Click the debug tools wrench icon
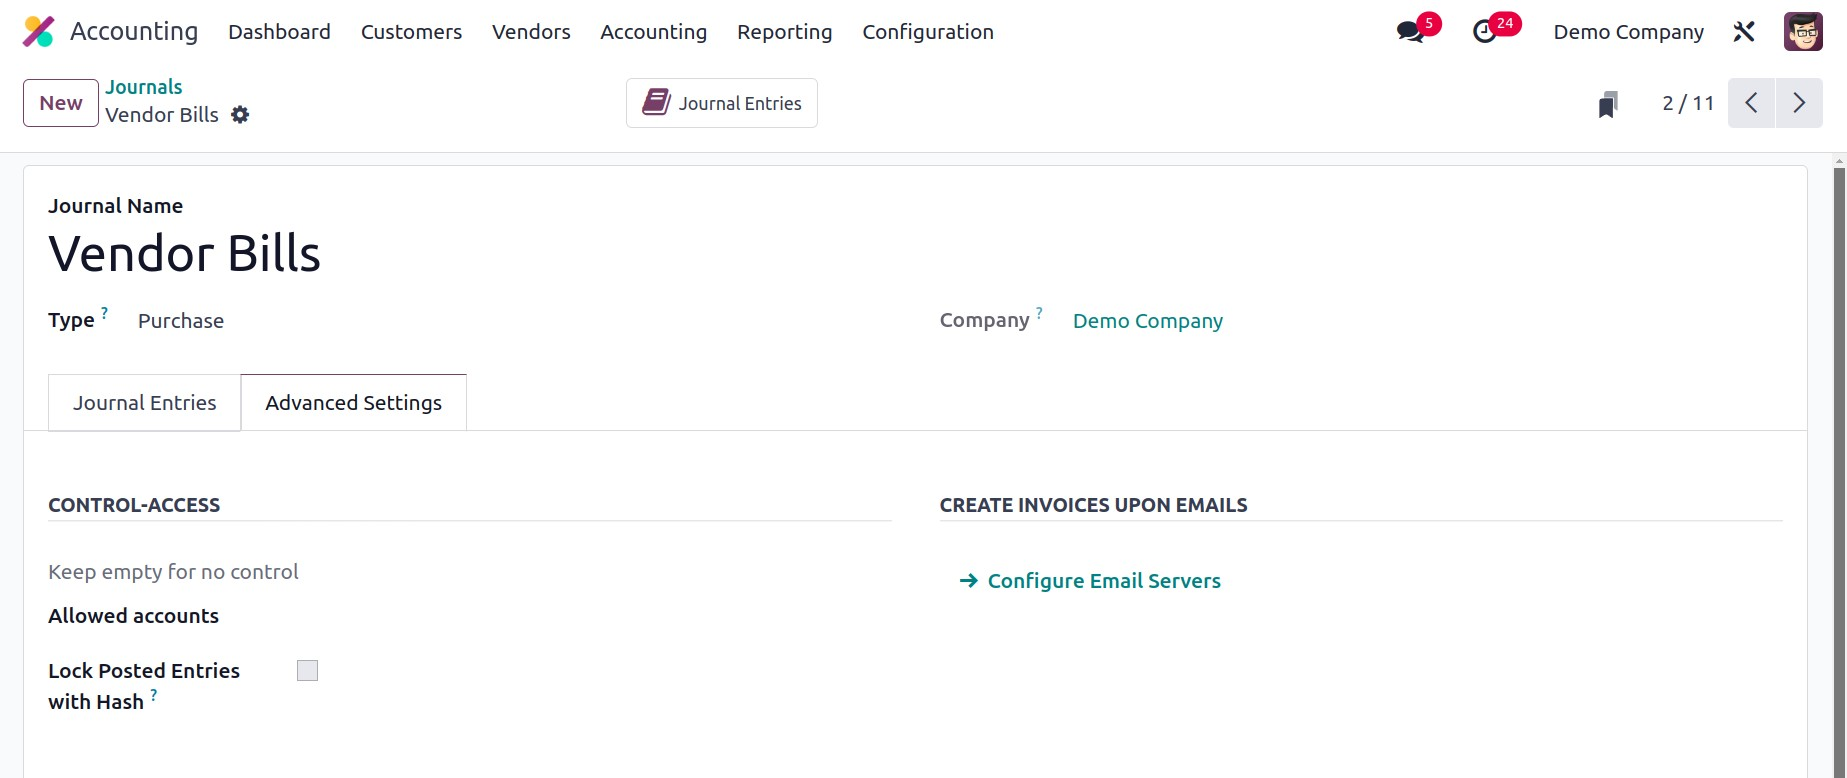Viewport: 1847px width, 778px height. click(x=1744, y=32)
